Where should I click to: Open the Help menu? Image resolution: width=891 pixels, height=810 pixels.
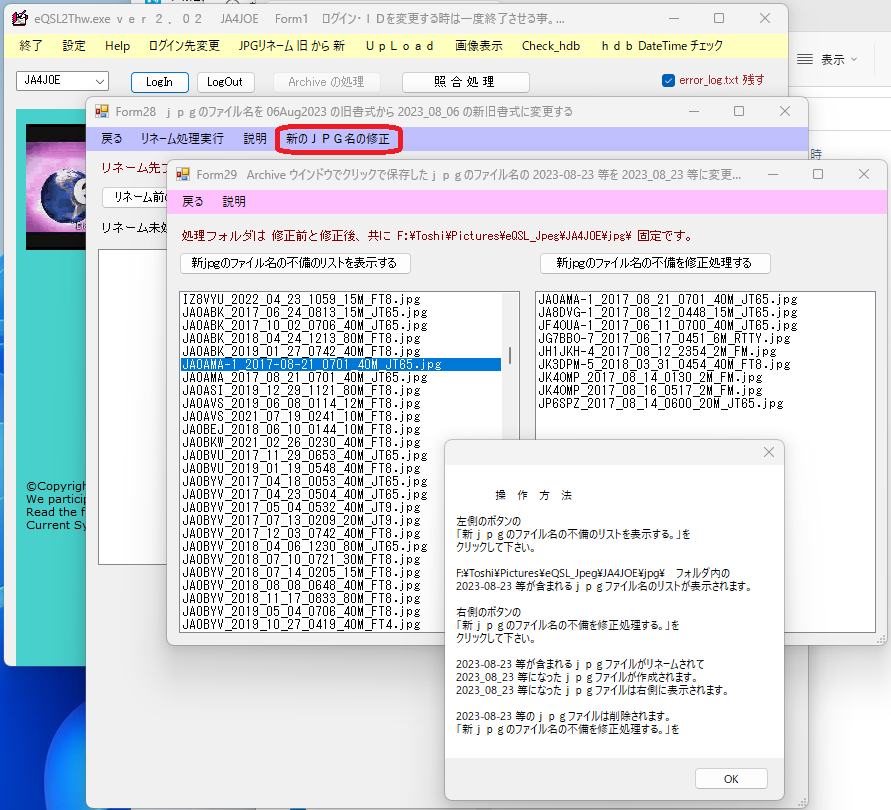tap(118, 45)
